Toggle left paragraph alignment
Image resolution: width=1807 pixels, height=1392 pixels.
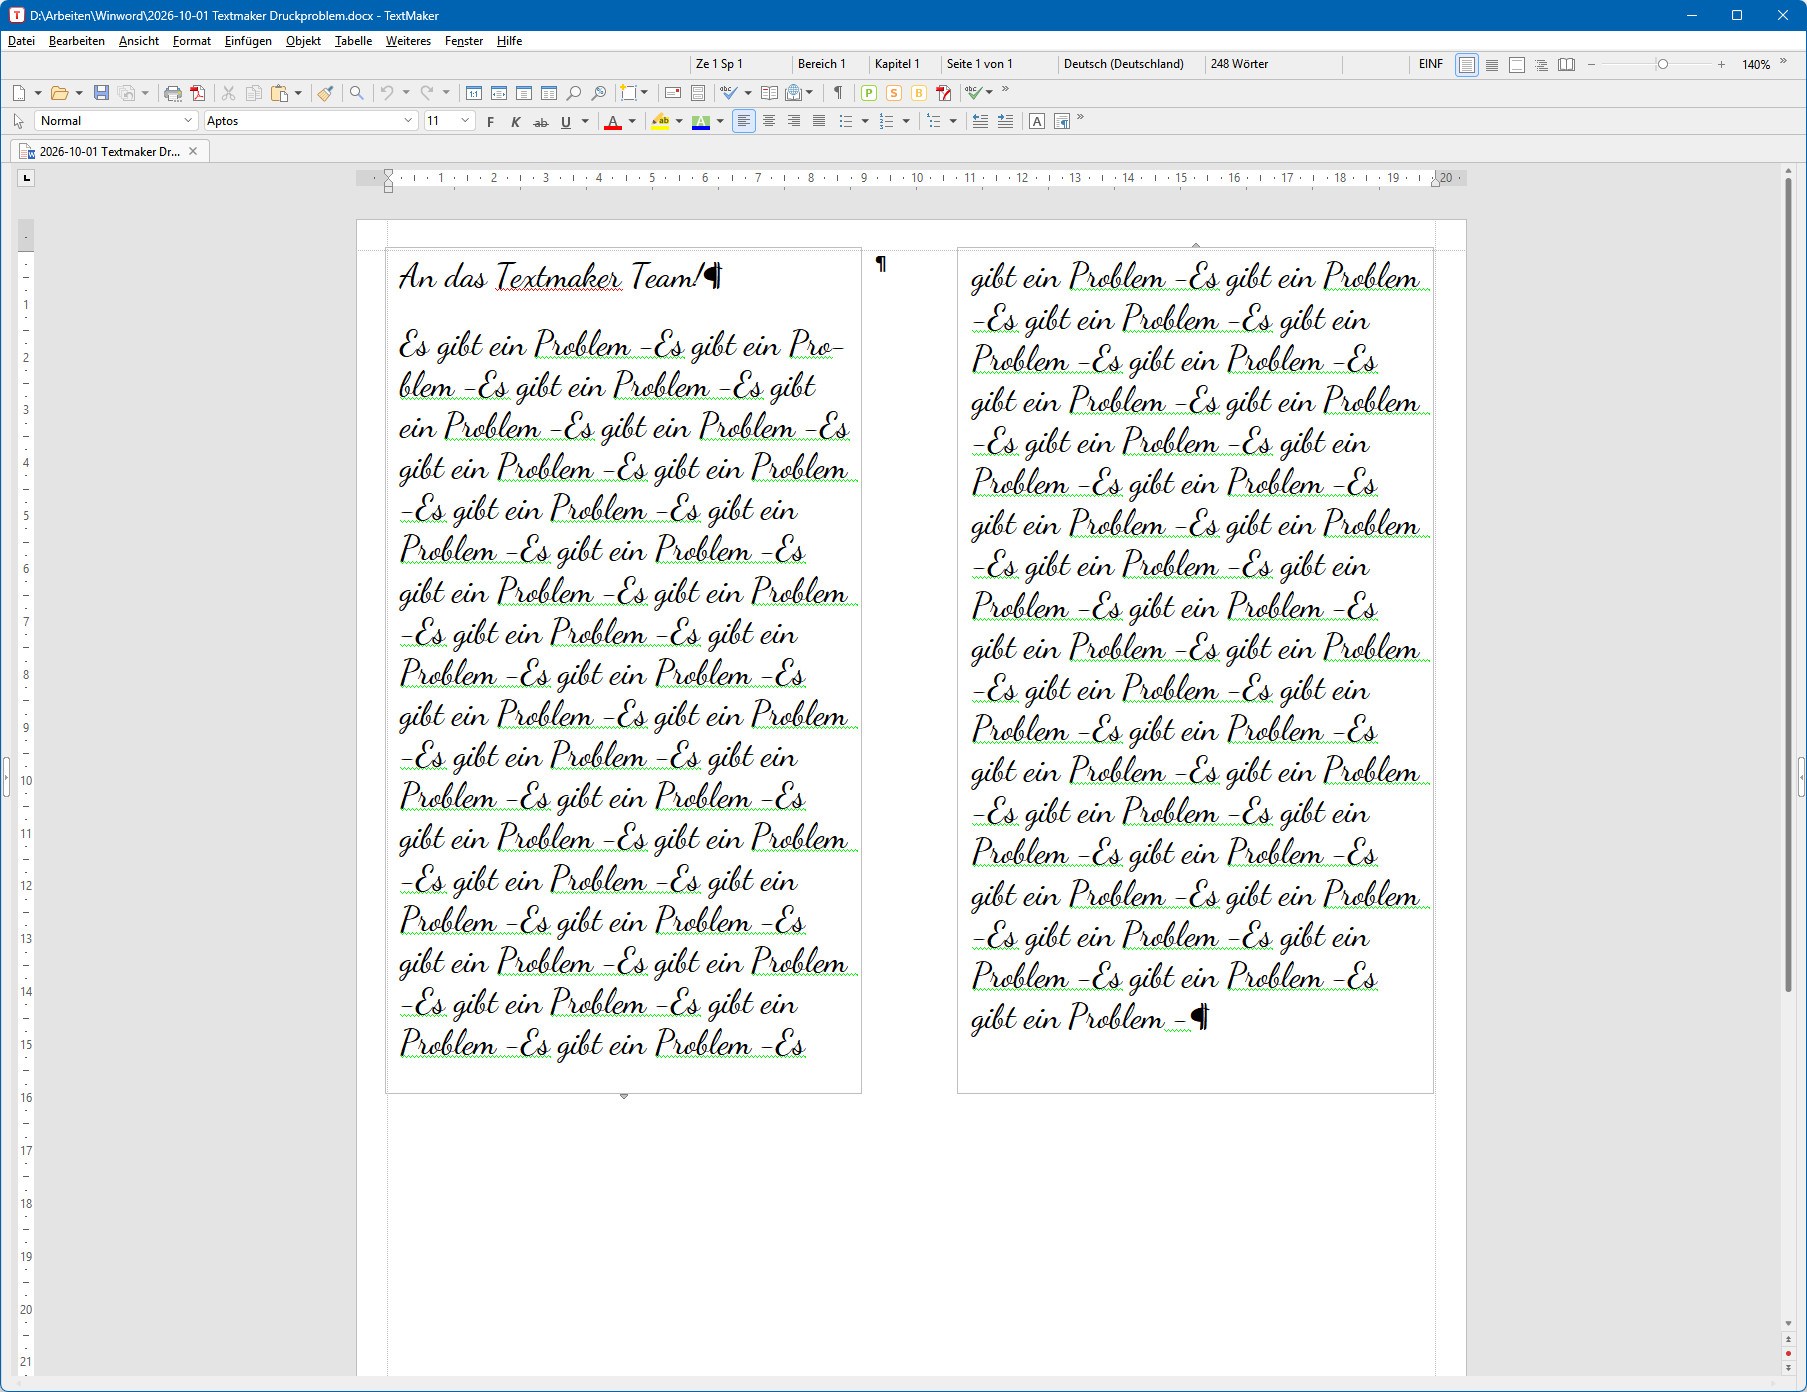744,121
